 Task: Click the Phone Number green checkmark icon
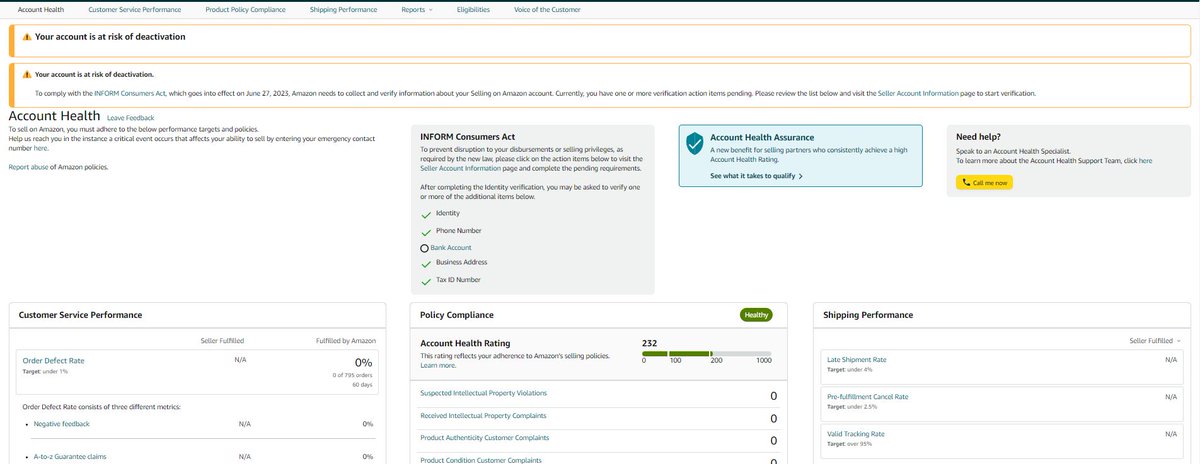pyautogui.click(x=426, y=231)
